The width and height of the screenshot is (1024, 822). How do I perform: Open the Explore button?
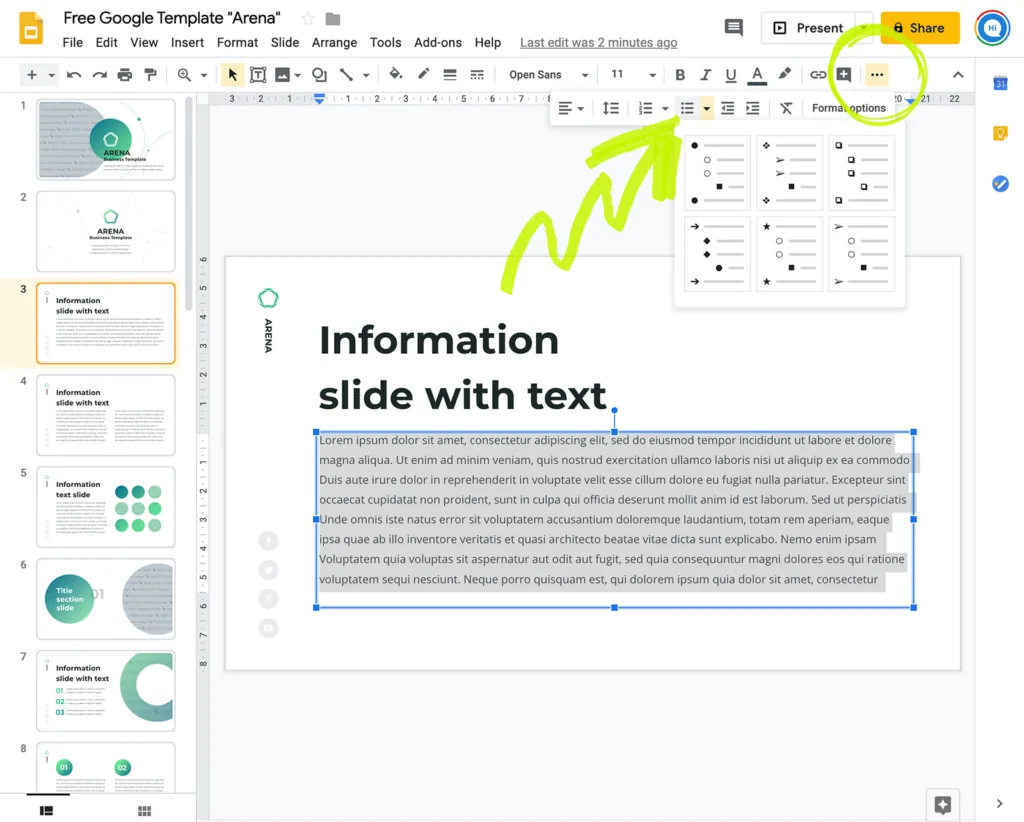pos(942,804)
